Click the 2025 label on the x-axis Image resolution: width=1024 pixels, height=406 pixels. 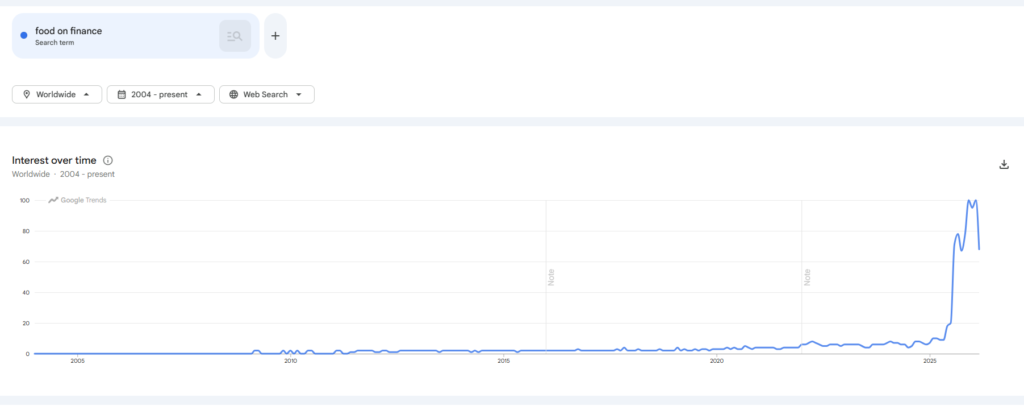point(930,361)
